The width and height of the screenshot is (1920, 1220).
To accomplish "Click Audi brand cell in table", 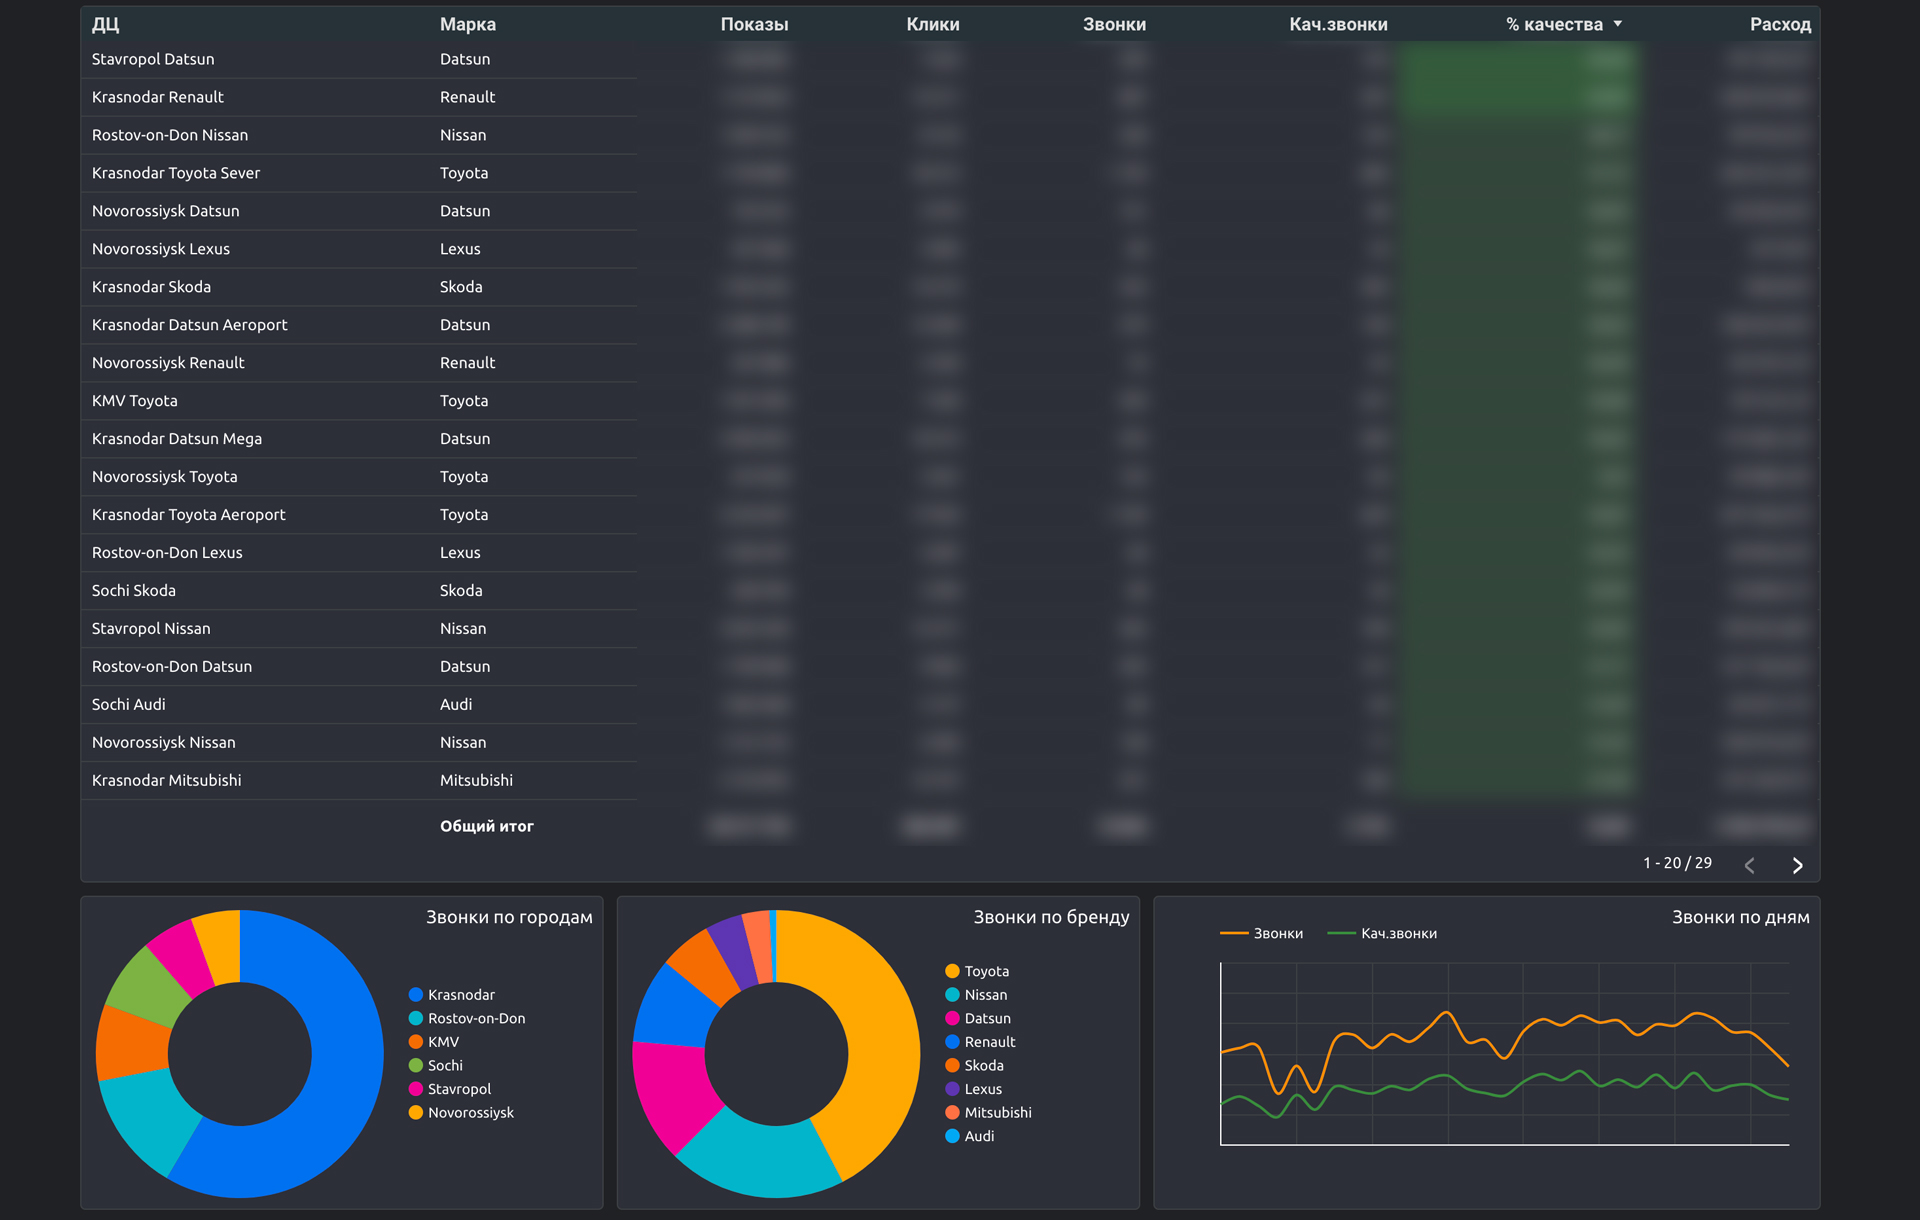I will pos(456,705).
